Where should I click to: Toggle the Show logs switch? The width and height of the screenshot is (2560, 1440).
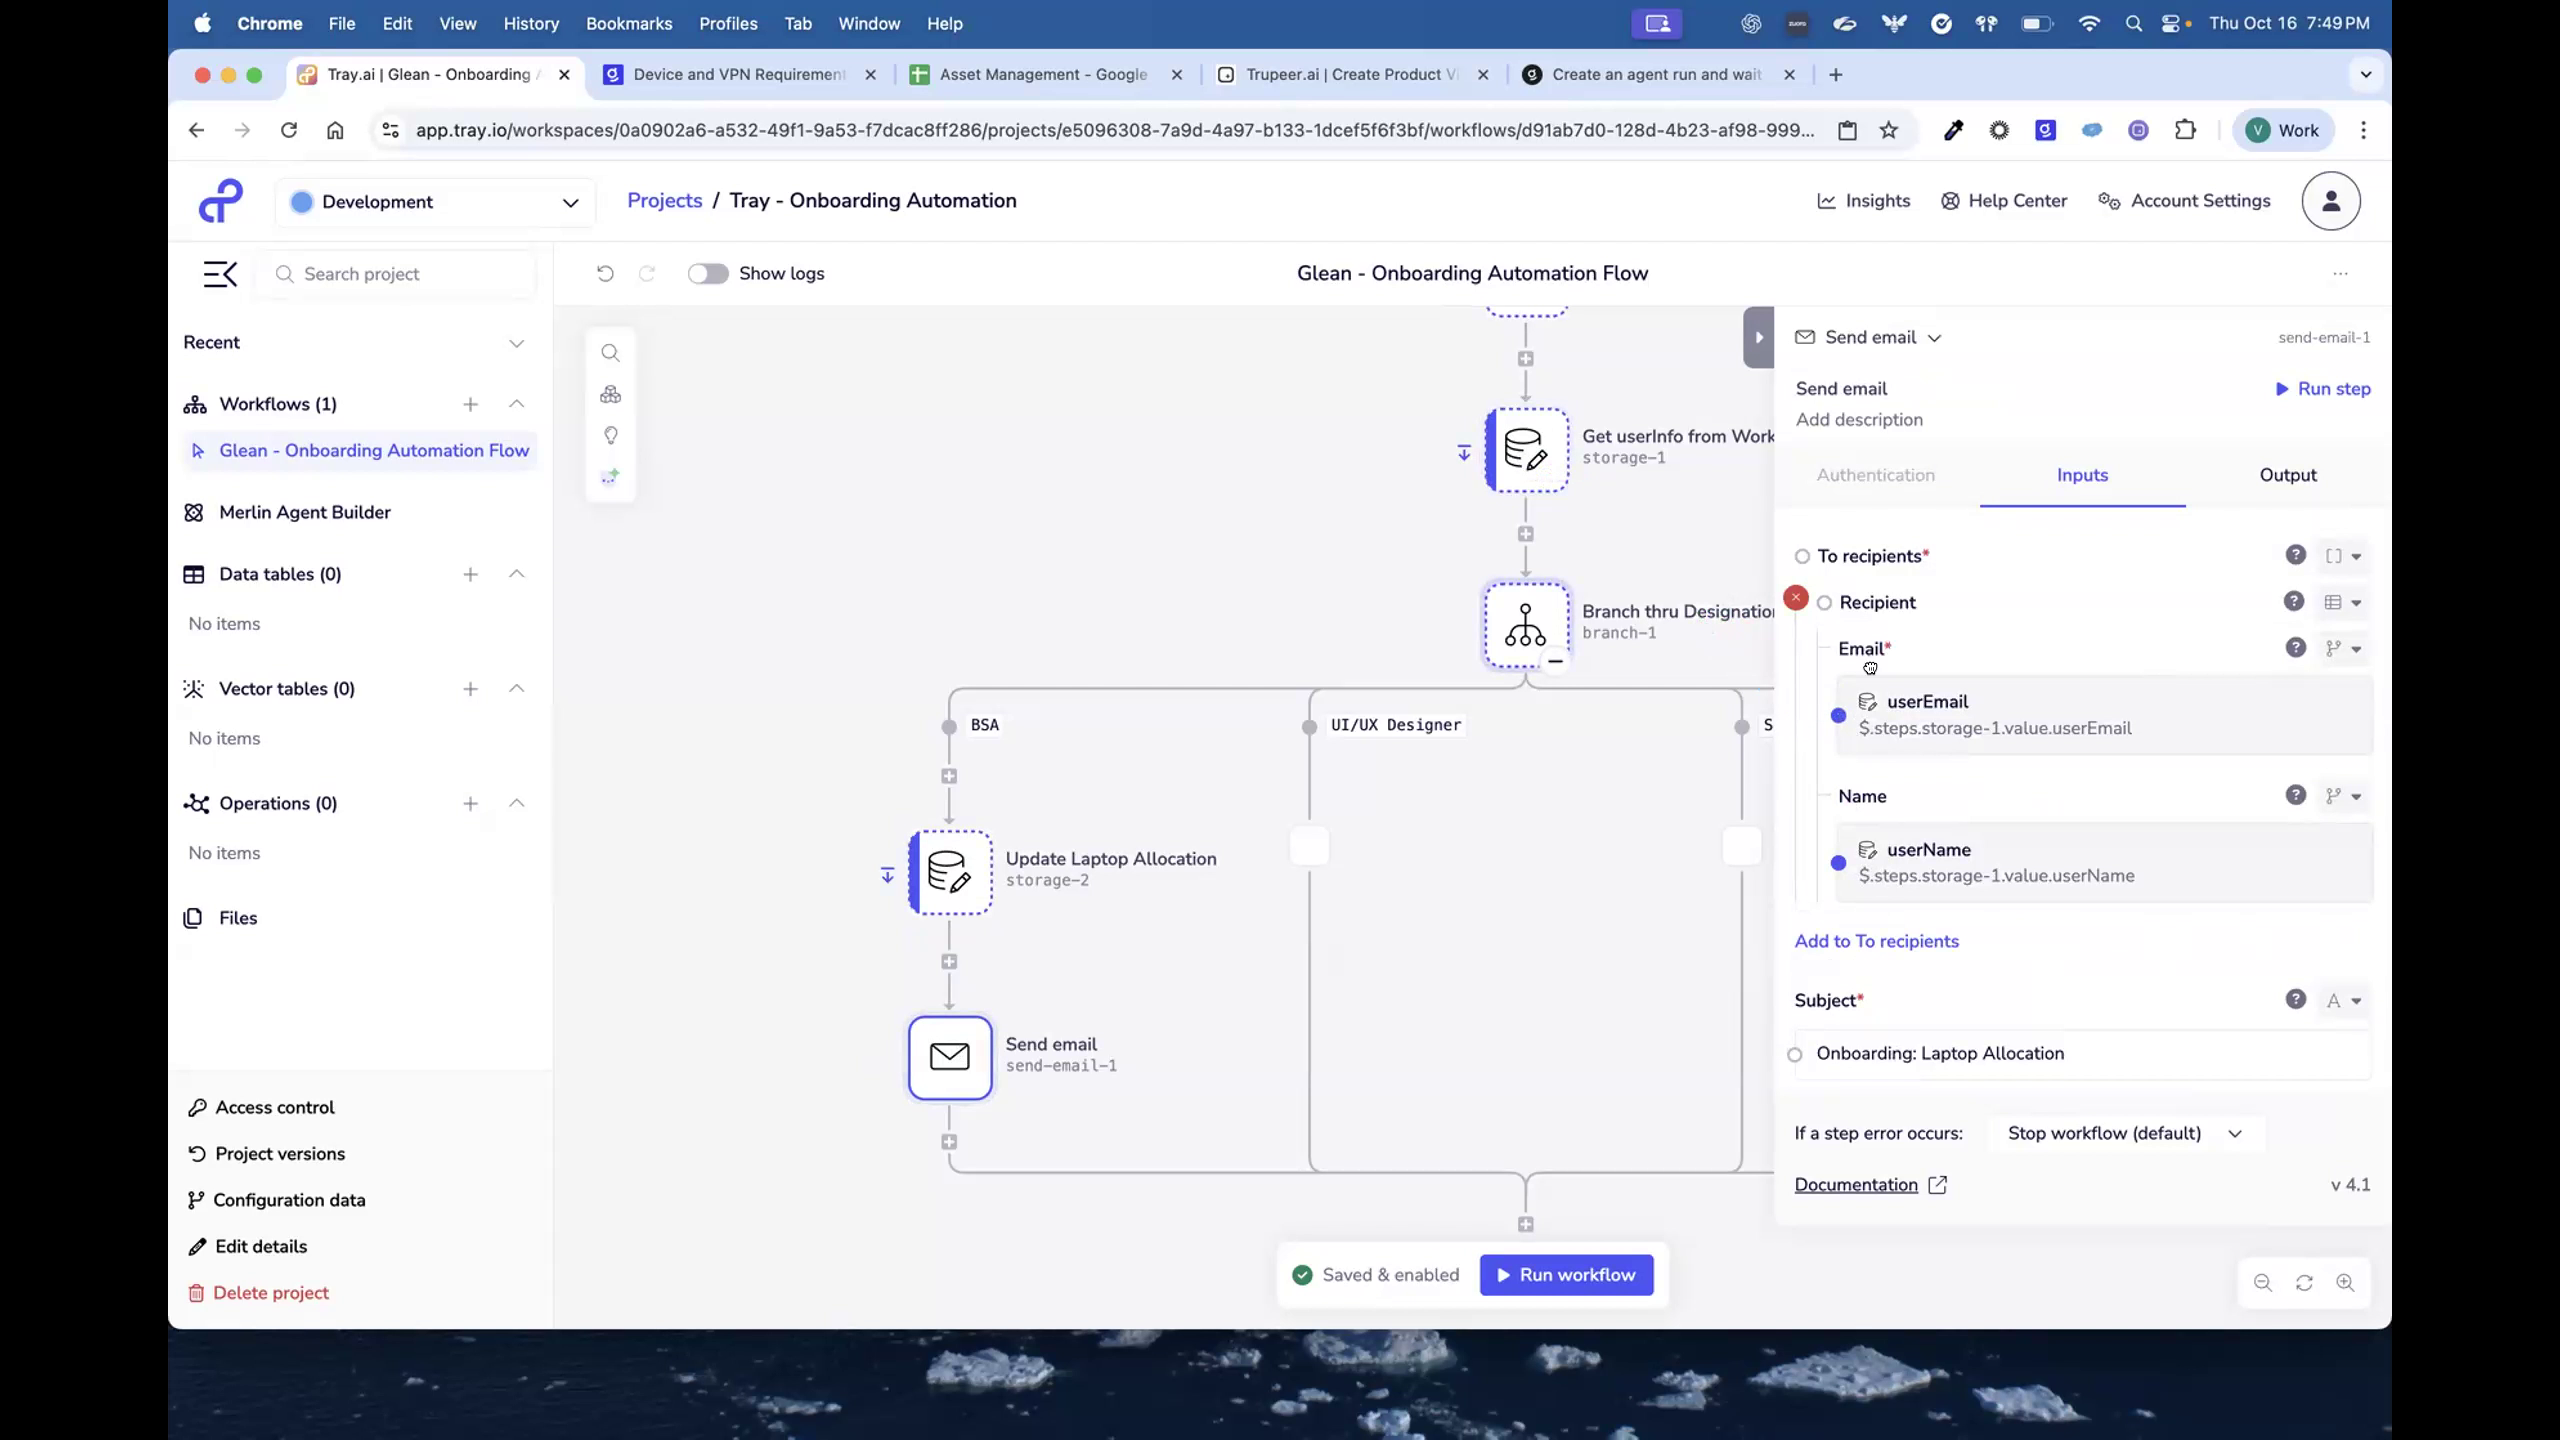[708, 273]
